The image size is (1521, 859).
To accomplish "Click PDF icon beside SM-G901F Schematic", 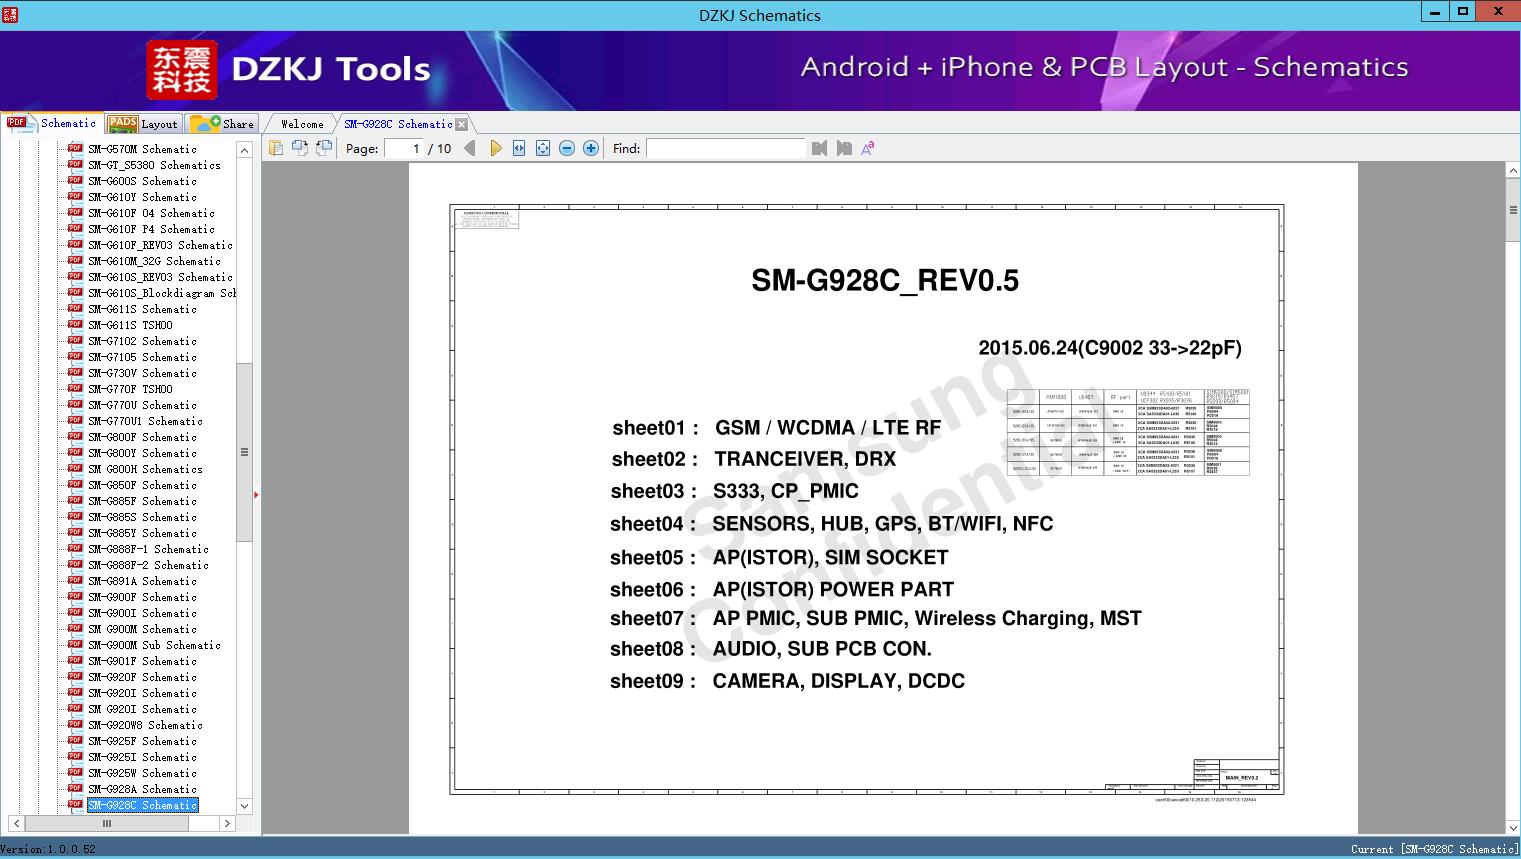I will (x=75, y=661).
